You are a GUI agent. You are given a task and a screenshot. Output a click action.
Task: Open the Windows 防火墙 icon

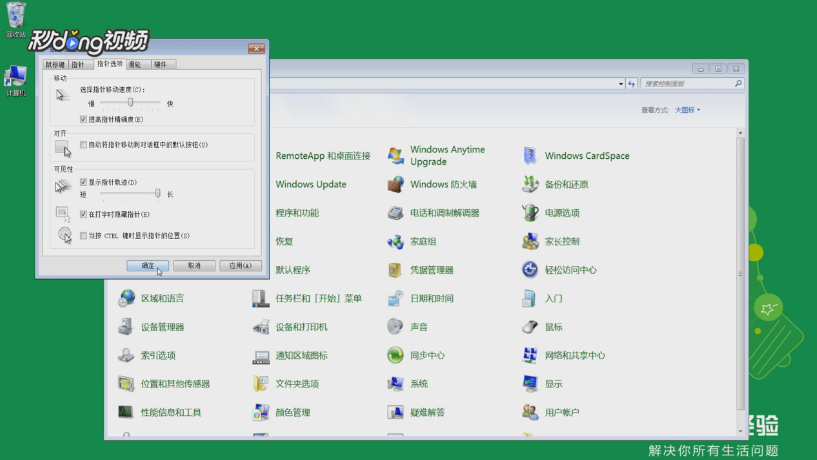395,184
